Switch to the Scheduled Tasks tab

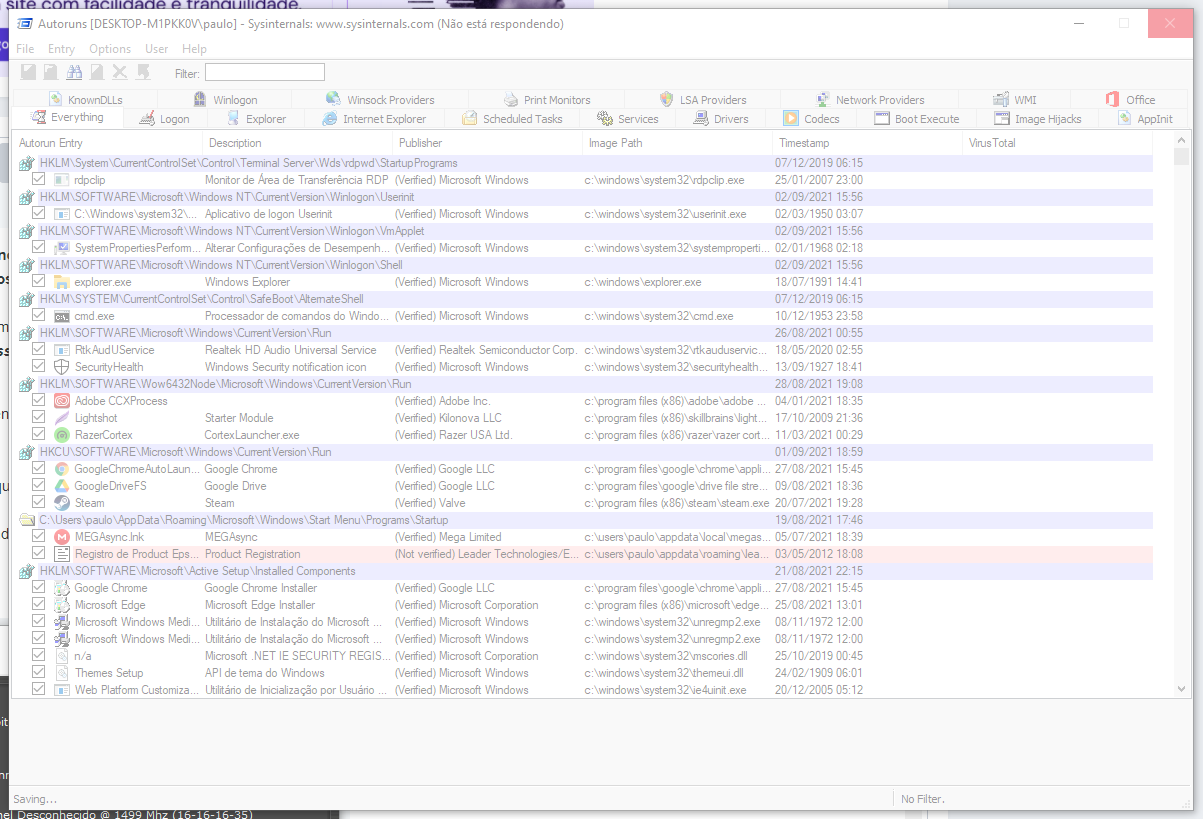point(512,119)
